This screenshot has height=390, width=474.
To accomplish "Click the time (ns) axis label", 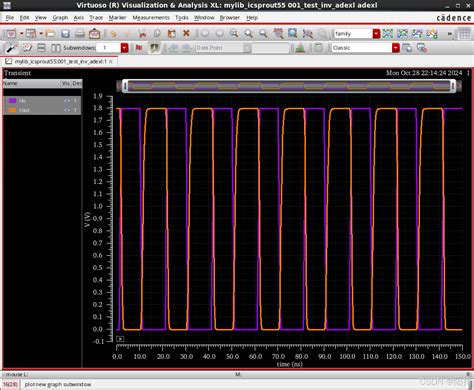I will click(x=289, y=364).
